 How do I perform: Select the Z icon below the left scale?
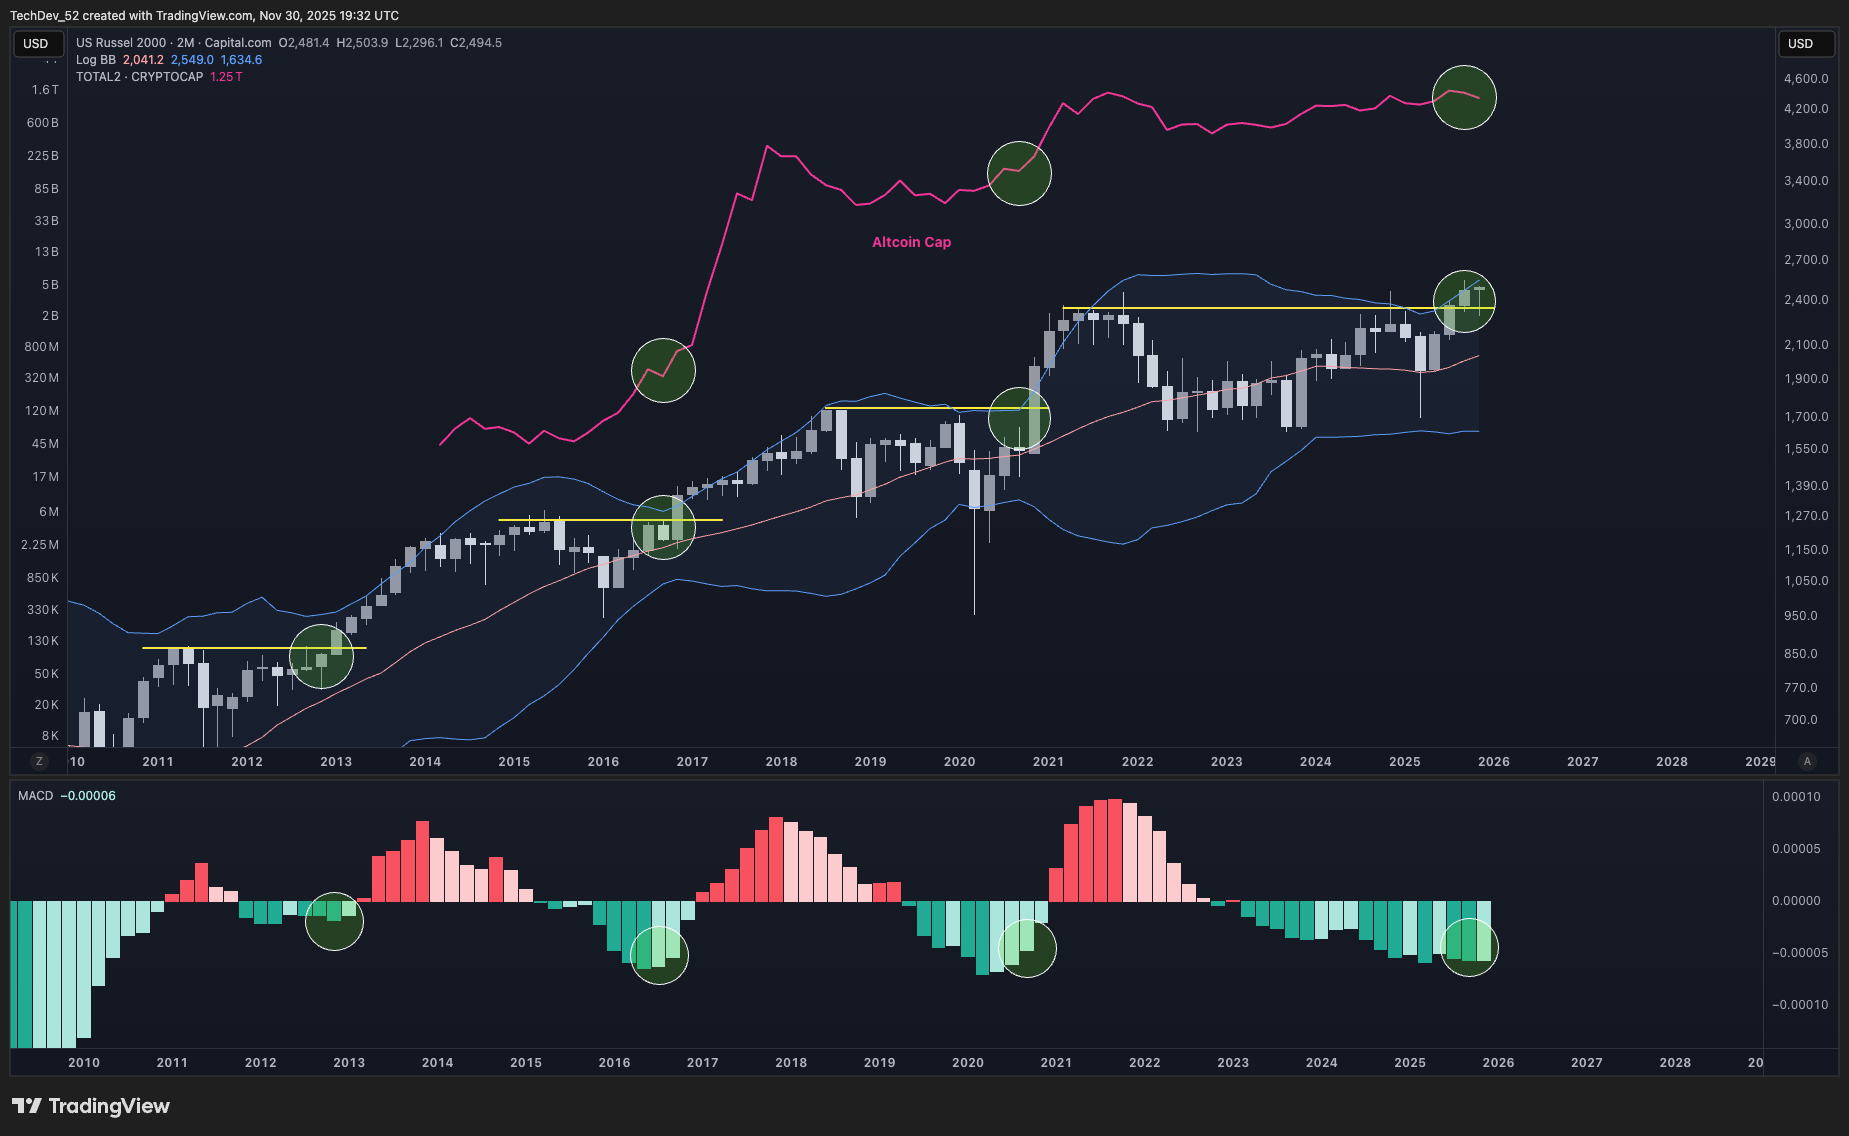39,761
